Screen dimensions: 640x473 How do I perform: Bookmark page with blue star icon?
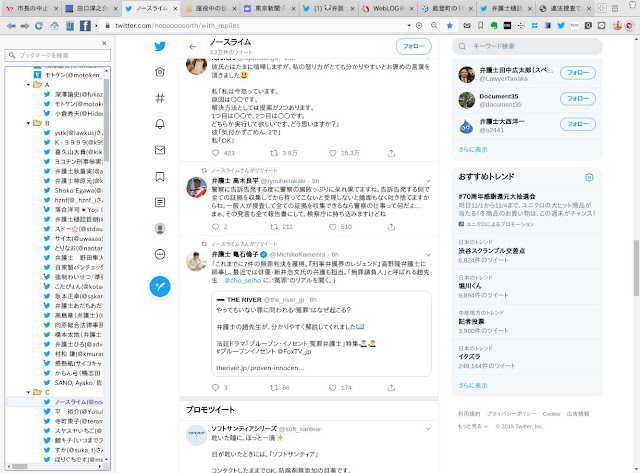point(449,25)
